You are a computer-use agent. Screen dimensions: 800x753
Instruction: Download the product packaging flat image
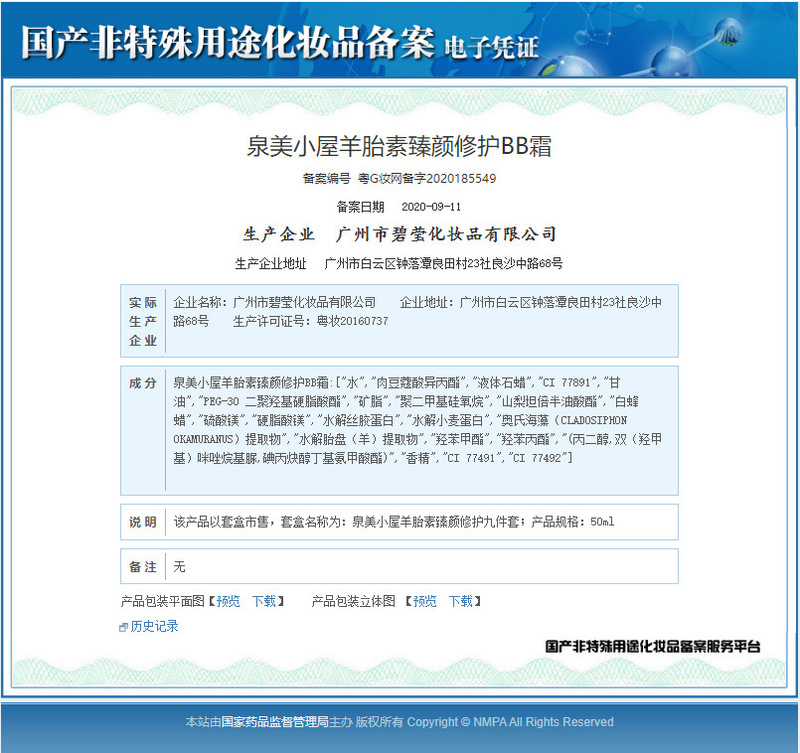(x=264, y=601)
